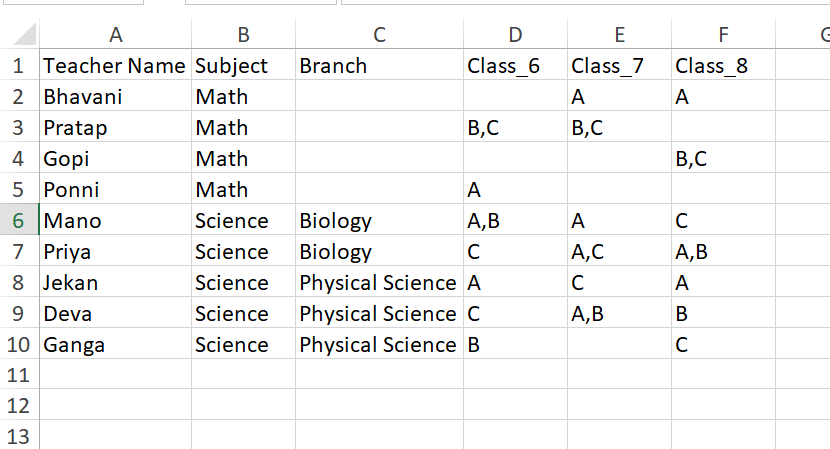Click the Branch header cell
Viewport: 830px width, 449px height.
point(379,66)
